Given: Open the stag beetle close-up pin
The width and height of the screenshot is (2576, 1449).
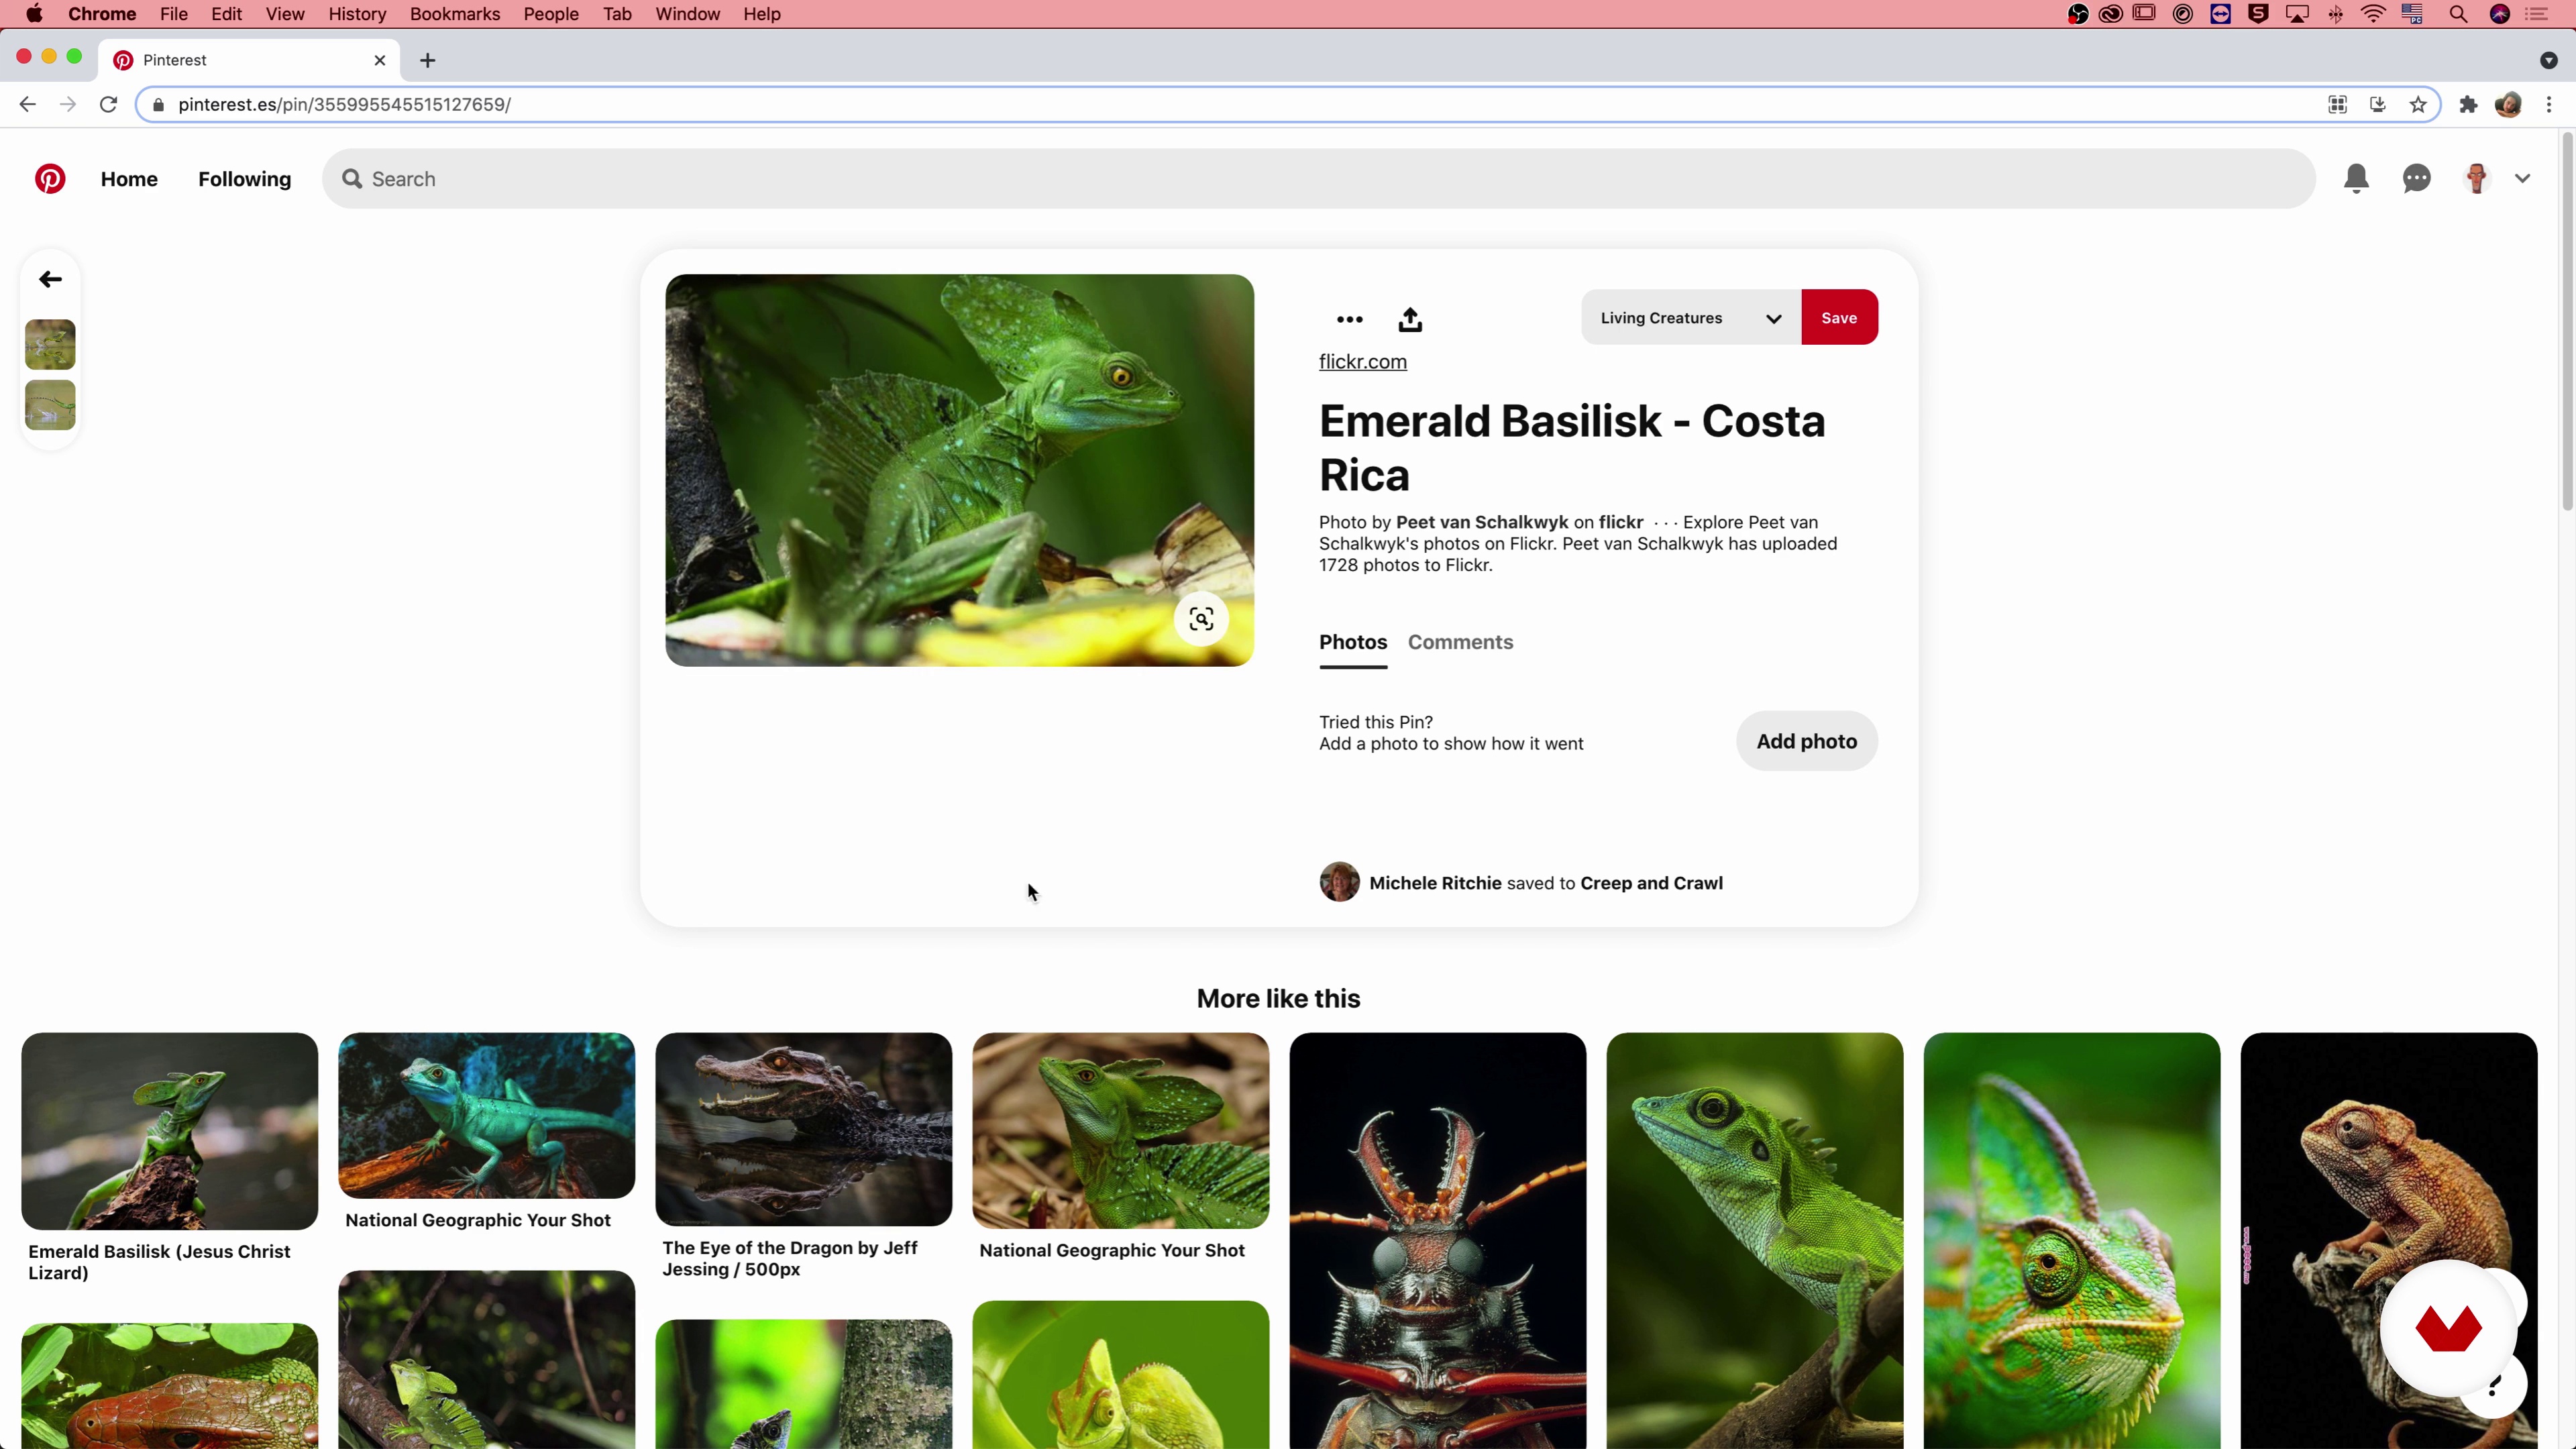Looking at the screenshot, I should tap(1437, 1241).
